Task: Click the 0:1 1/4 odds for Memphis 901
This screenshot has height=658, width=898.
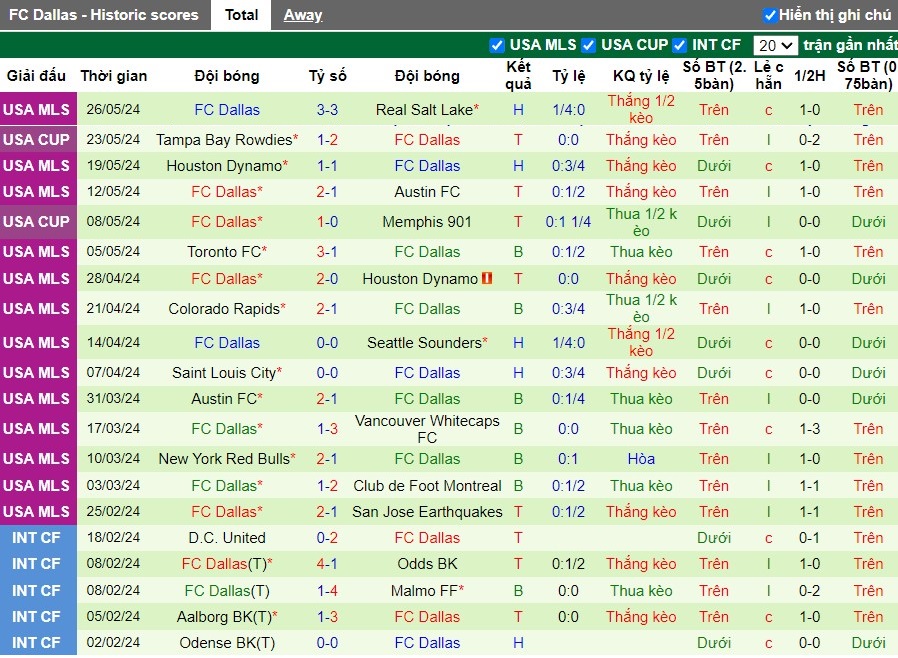Action: [568, 222]
